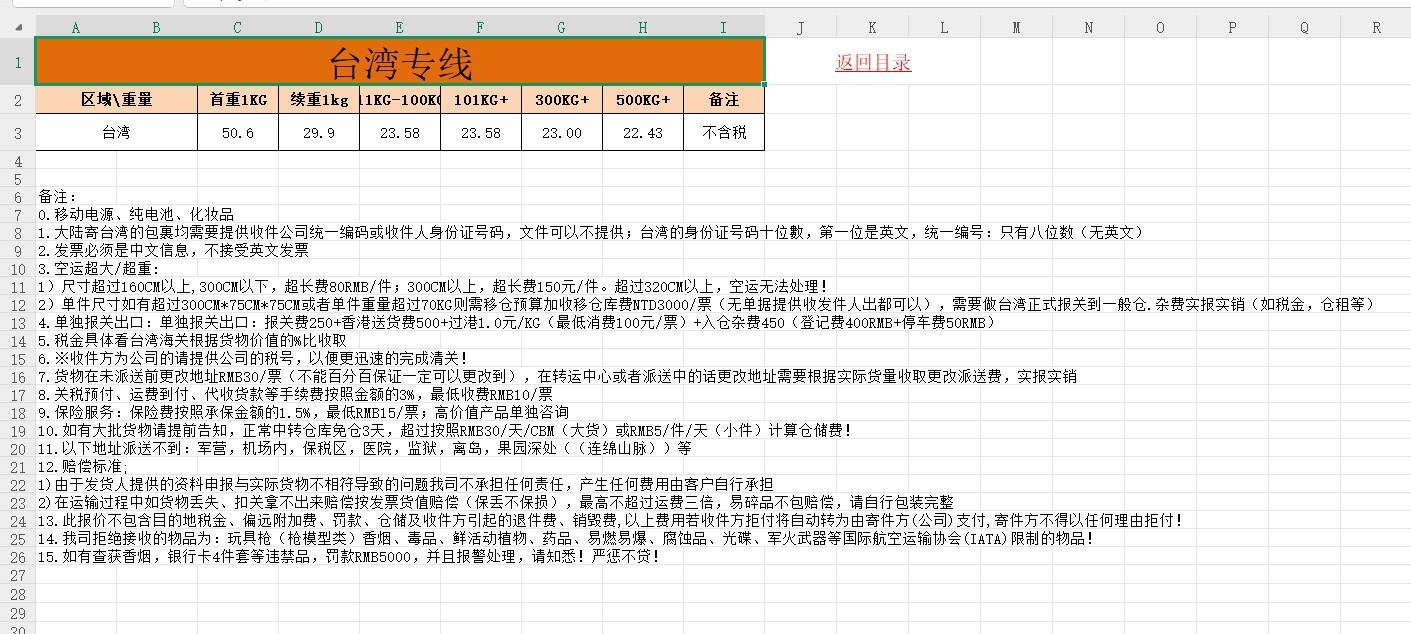Select column M header
1411x634 pixels.
pos(1017,28)
